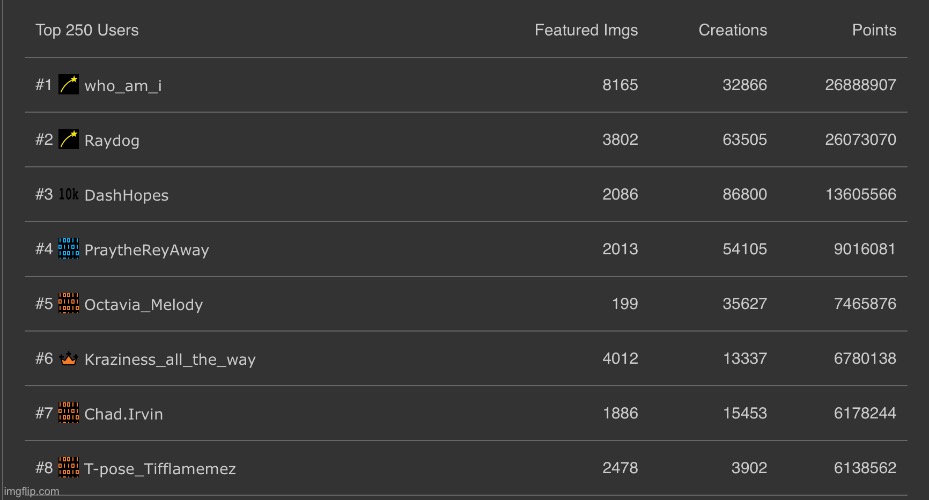
Task: Open Kraziness_all_the_way profile link
Action: point(170,360)
